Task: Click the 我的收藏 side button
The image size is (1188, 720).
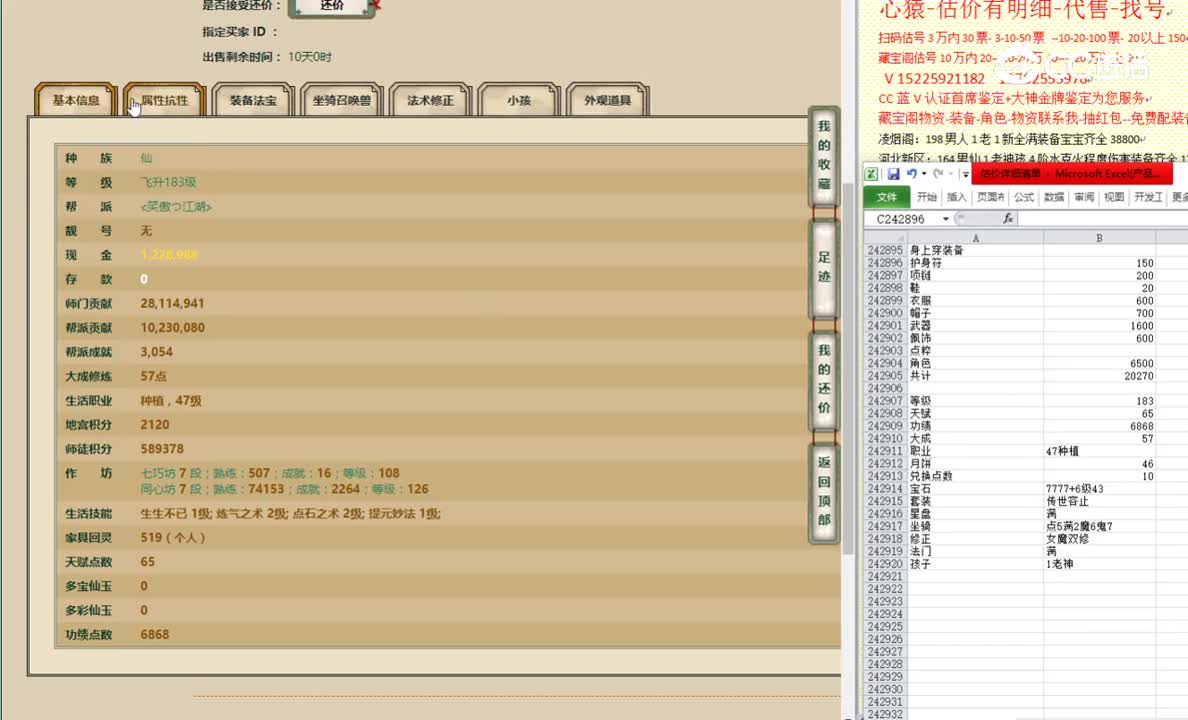Action: (824, 155)
